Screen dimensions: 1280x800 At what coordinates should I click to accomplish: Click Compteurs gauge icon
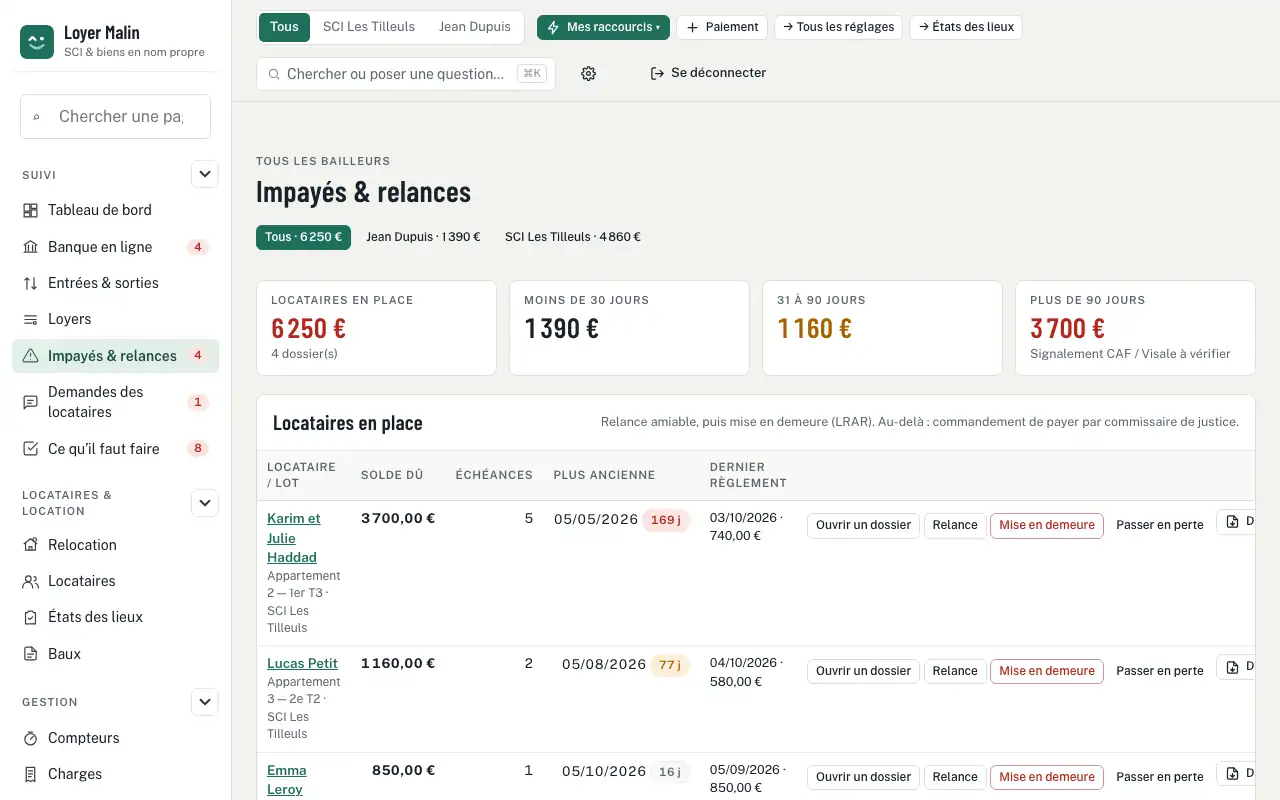30,738
